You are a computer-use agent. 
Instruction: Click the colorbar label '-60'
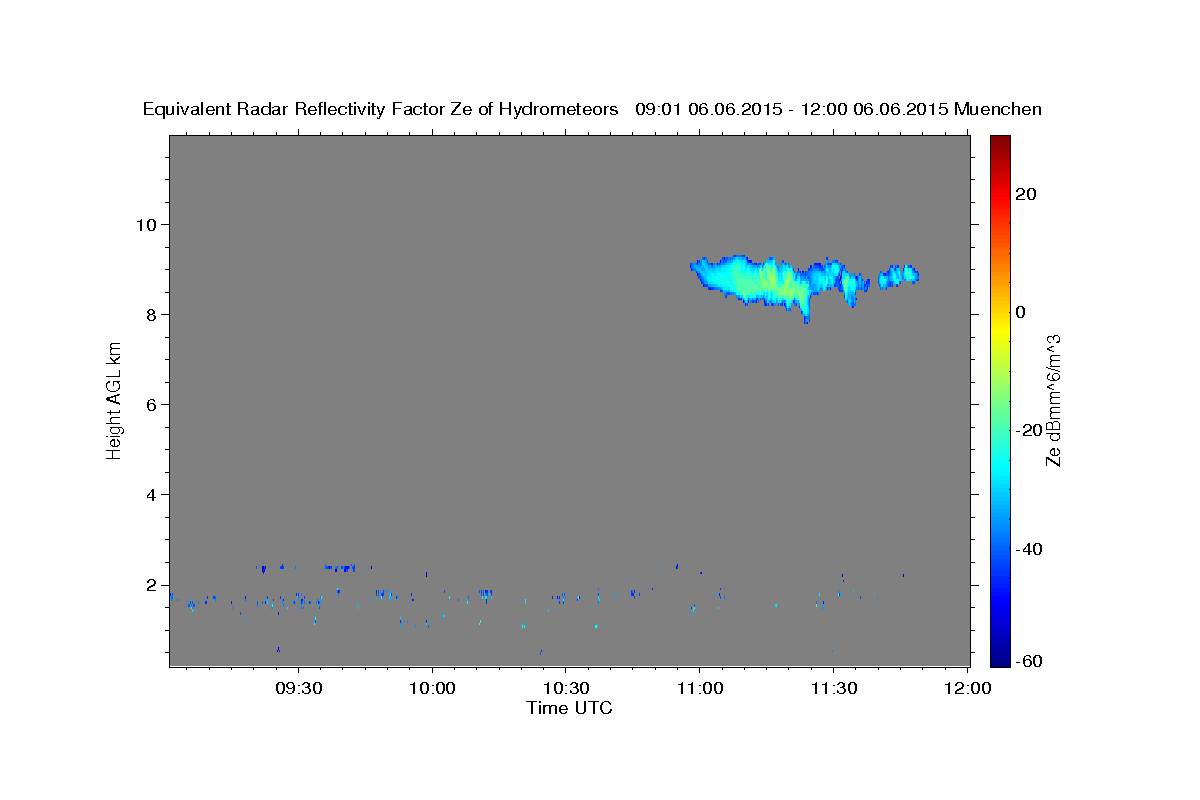pos(1027,661)
